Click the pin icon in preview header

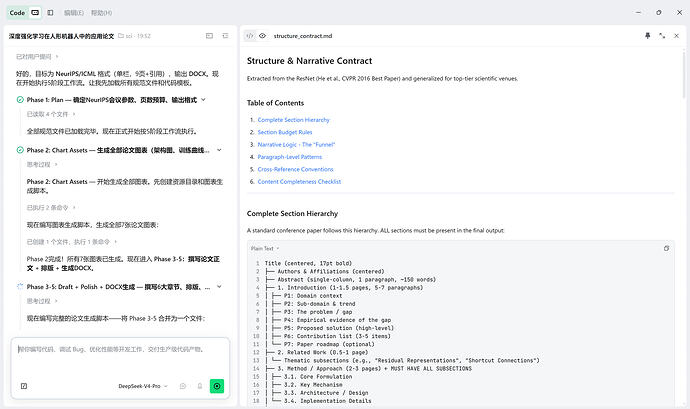[647, 36]
